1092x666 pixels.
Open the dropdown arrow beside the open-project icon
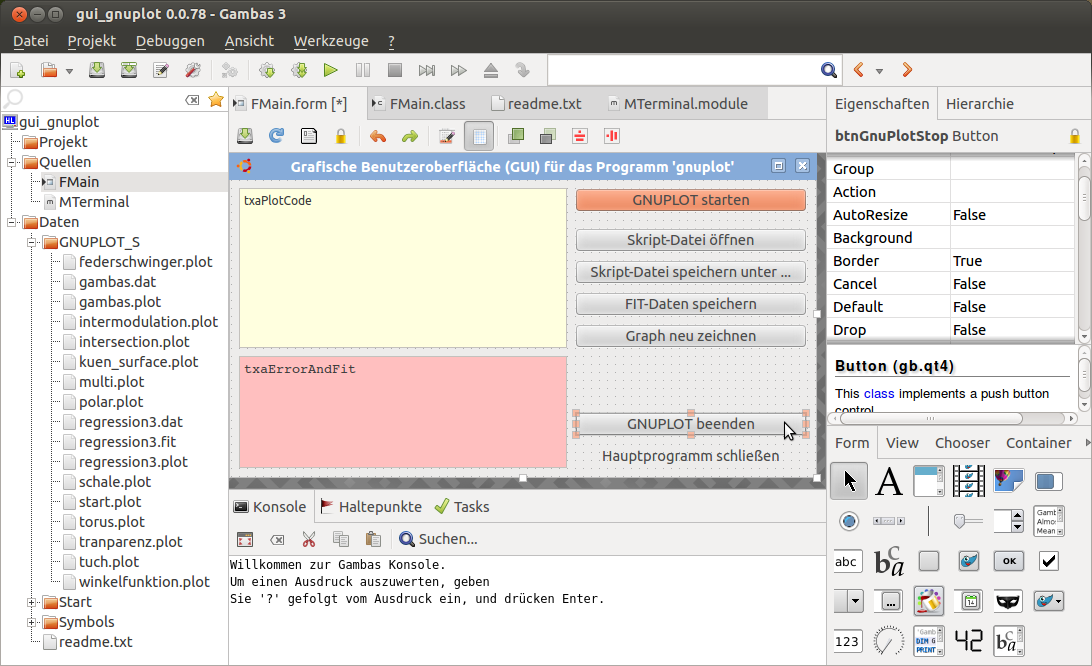coord(69,71)
